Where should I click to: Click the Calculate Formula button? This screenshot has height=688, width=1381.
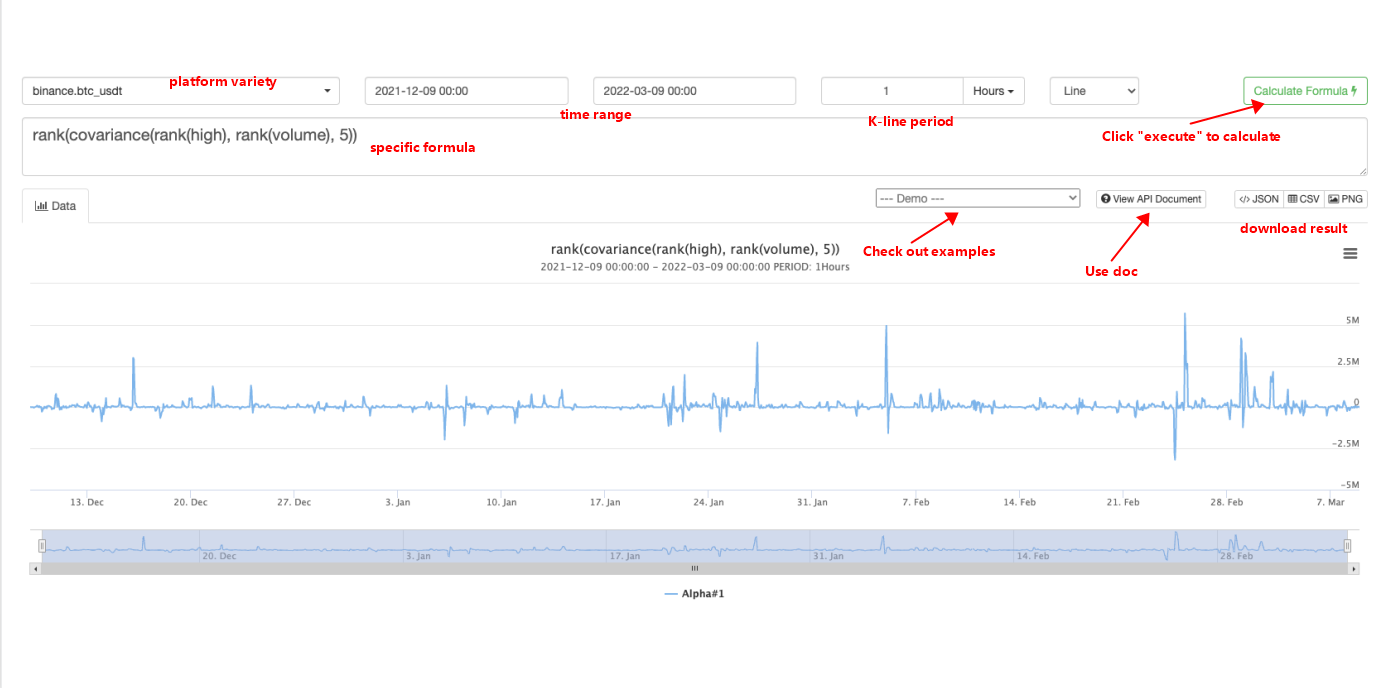[1305, 91]
